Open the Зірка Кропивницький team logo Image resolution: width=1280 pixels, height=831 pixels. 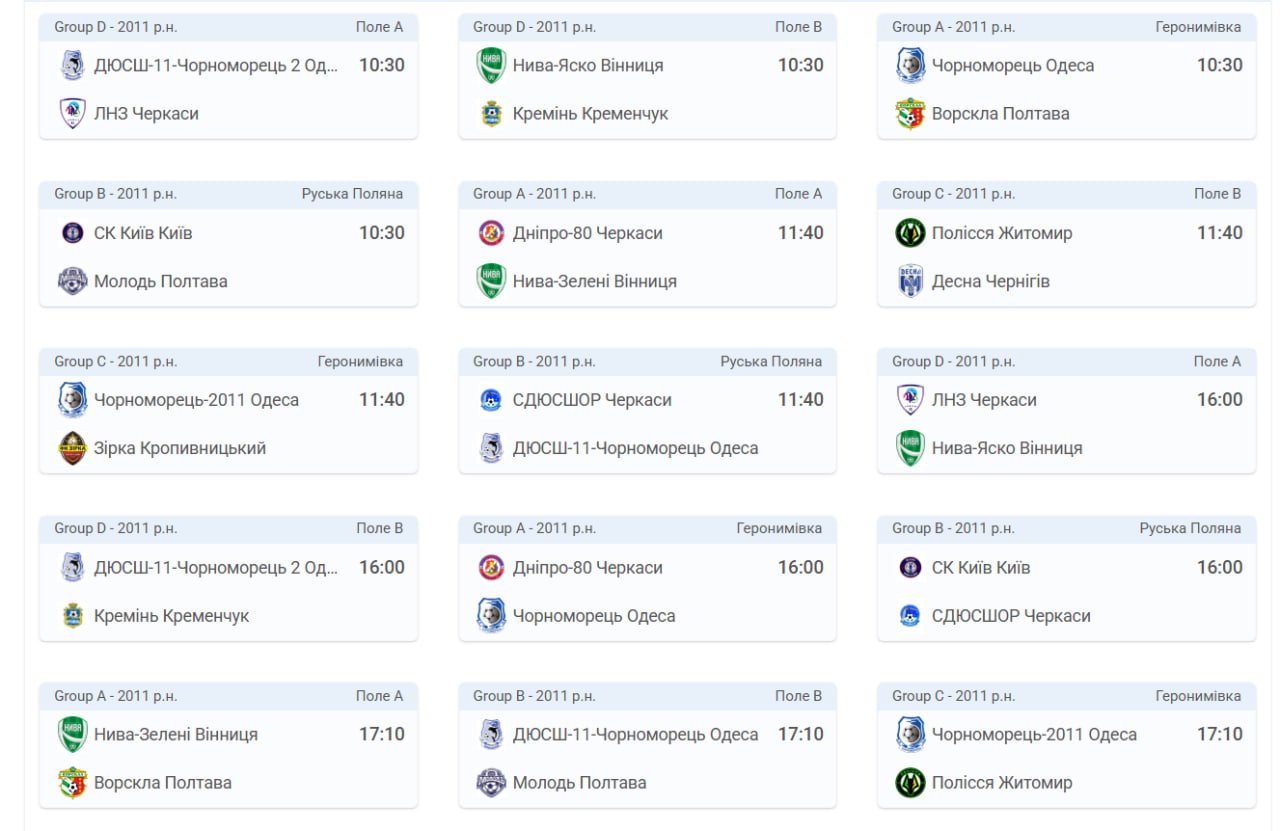pos(72,448)
